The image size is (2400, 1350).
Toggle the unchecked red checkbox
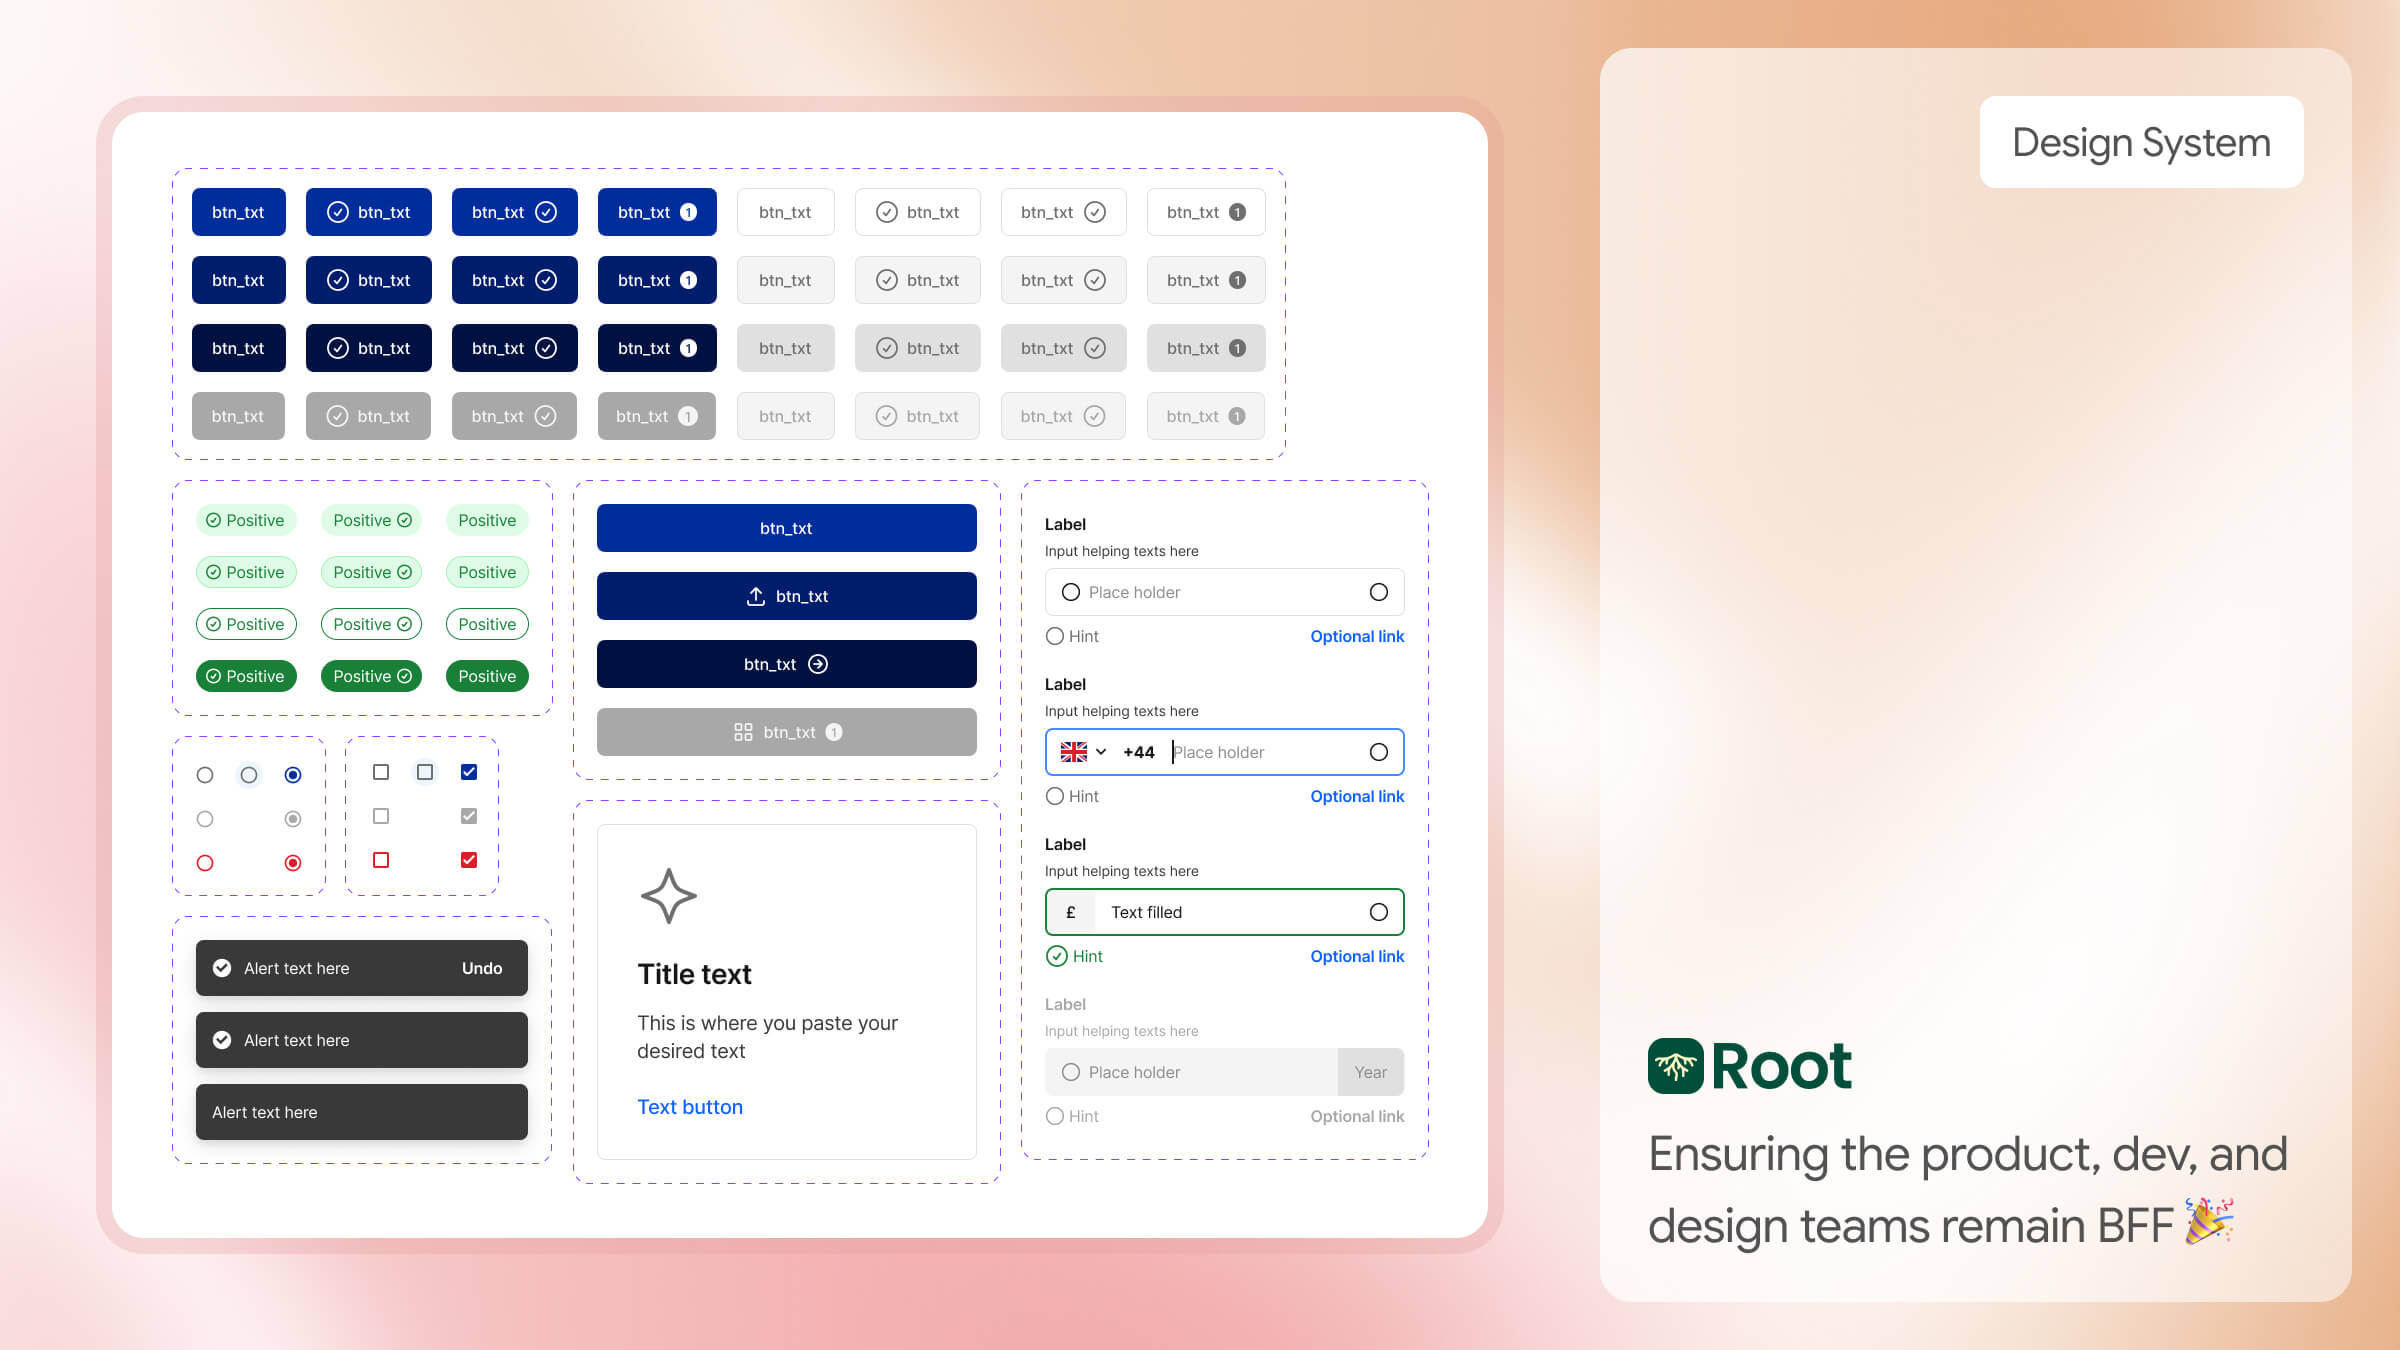click(x=381, y=860)
